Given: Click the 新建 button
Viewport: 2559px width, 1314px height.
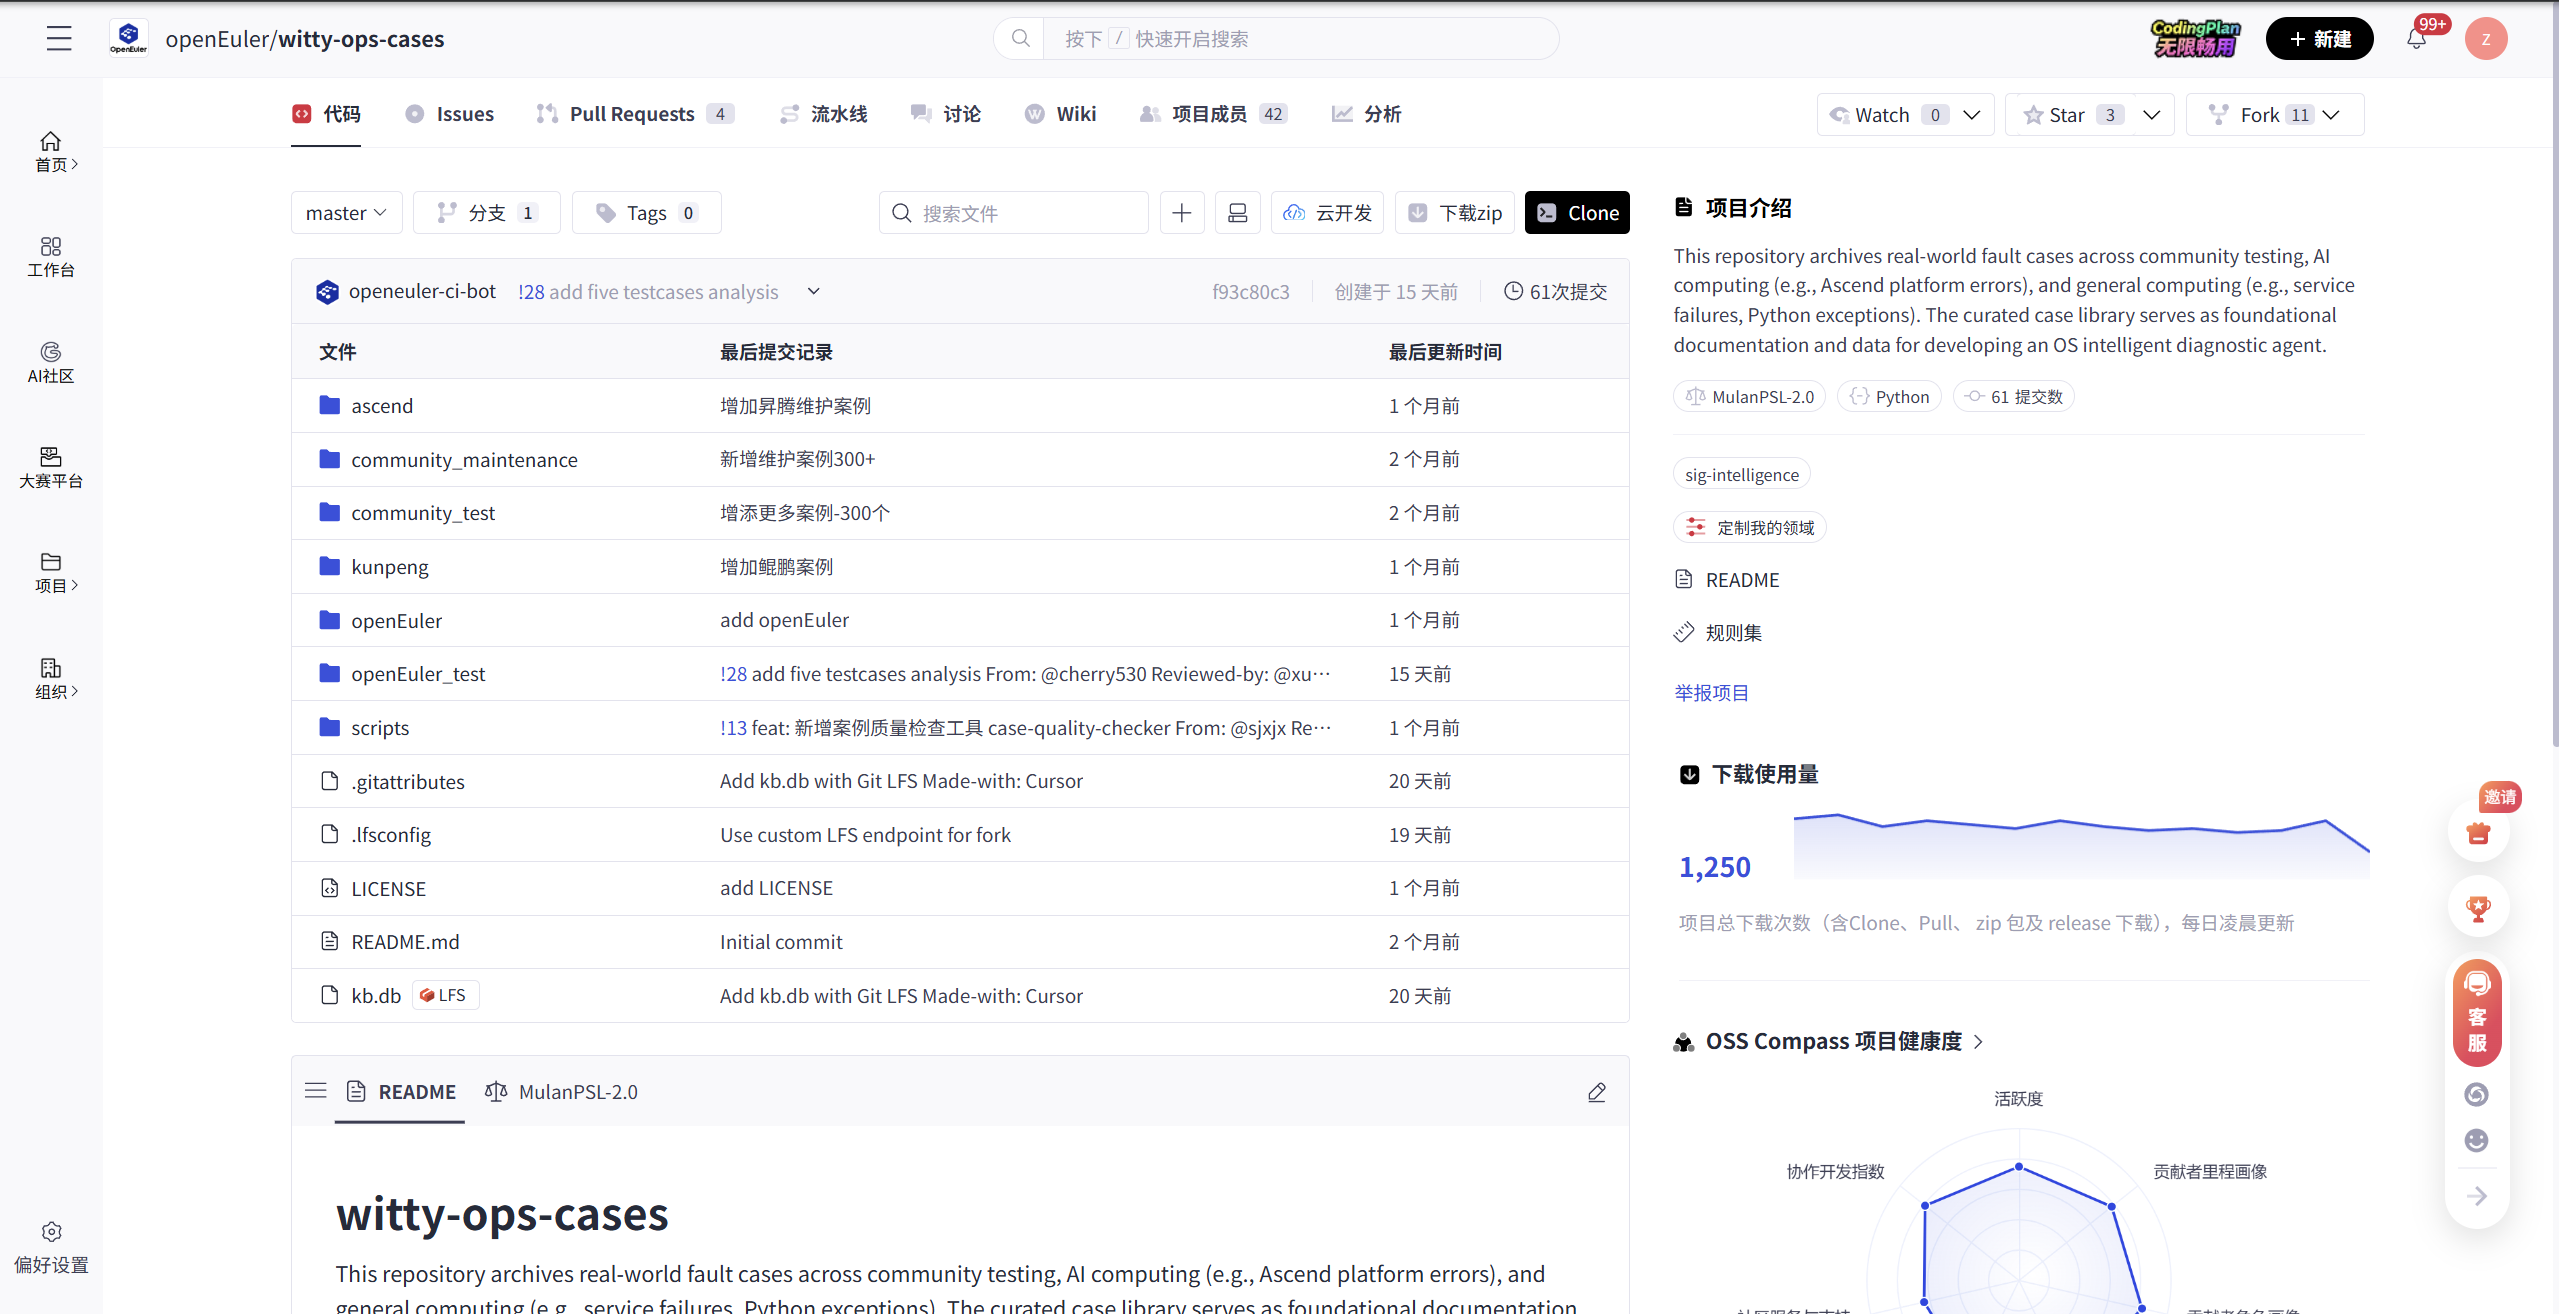Looking at the screenshot, I should (2319, 39).
